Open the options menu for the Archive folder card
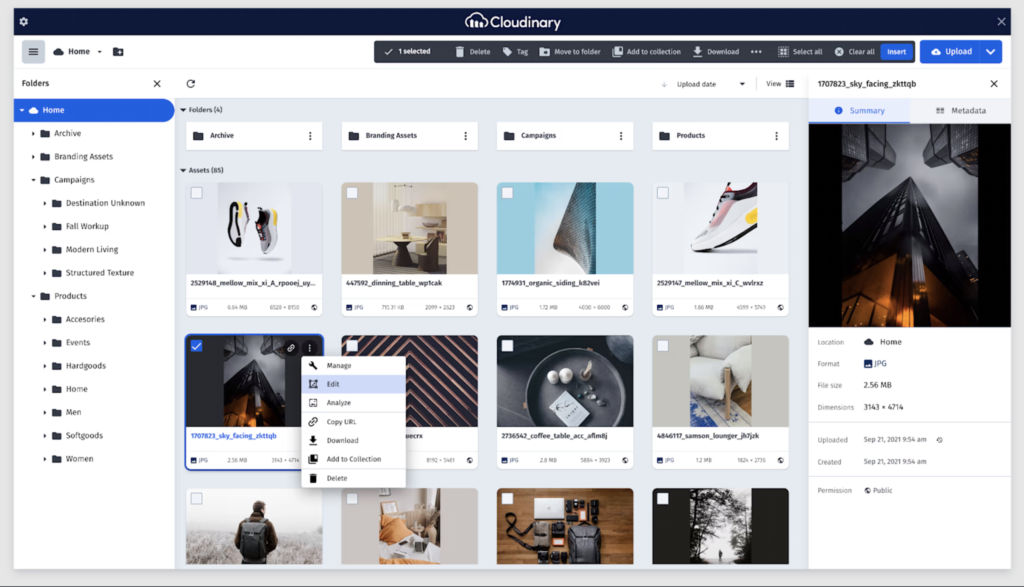This screenshot has width=1024, height=587. [310, 136]
